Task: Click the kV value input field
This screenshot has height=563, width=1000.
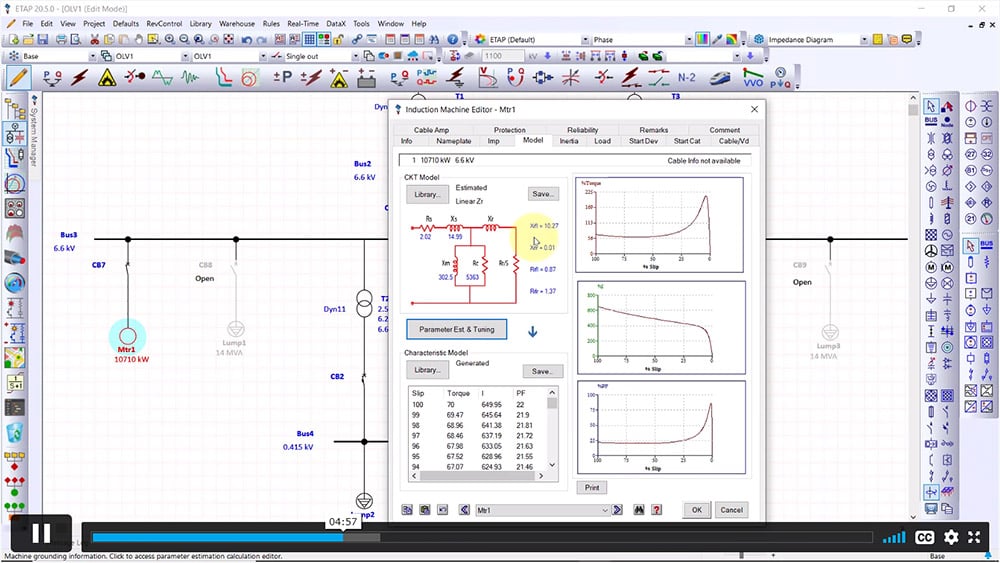Action: 503,56
